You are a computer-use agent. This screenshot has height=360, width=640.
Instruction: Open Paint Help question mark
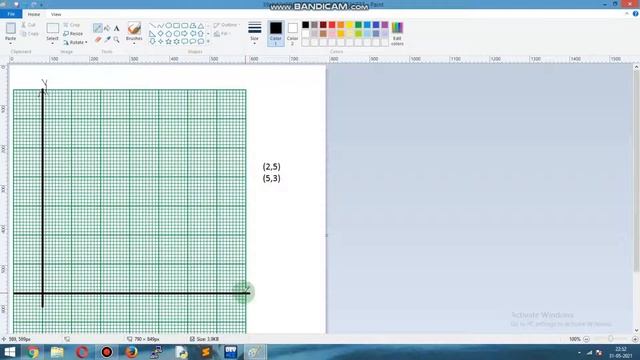point(636,14)
